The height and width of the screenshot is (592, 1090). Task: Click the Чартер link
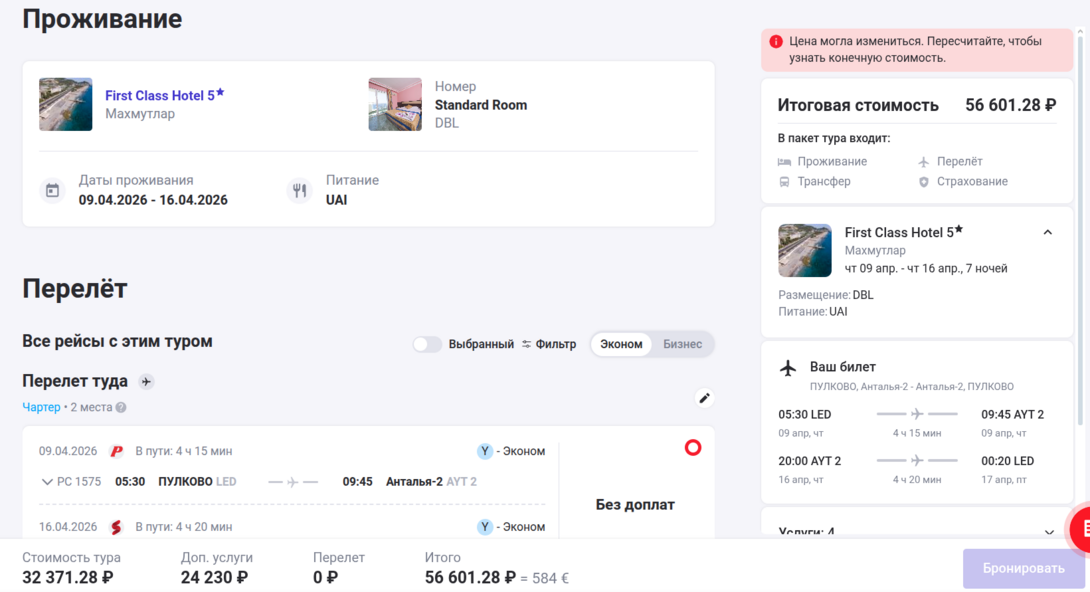click(41, 408)
